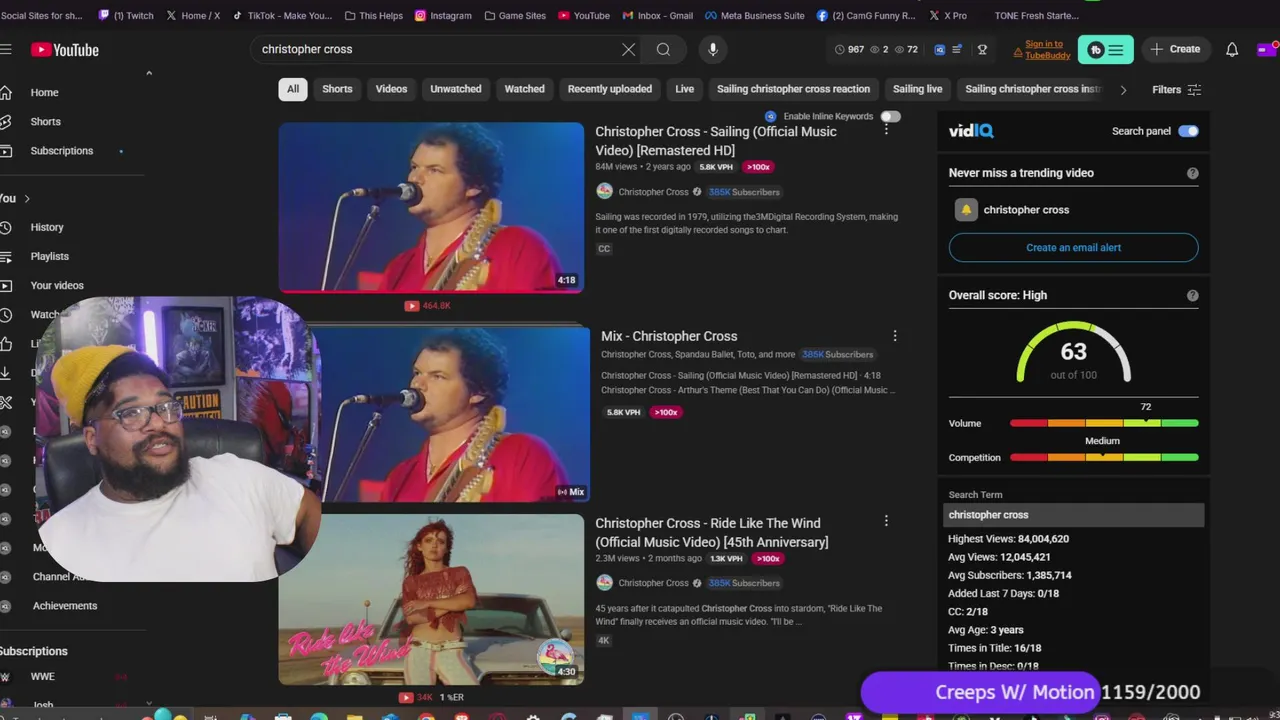1280x720 pixels.
Task: Open the Instagram bookmark in bookmarks bar
Action: coord(443,16)
